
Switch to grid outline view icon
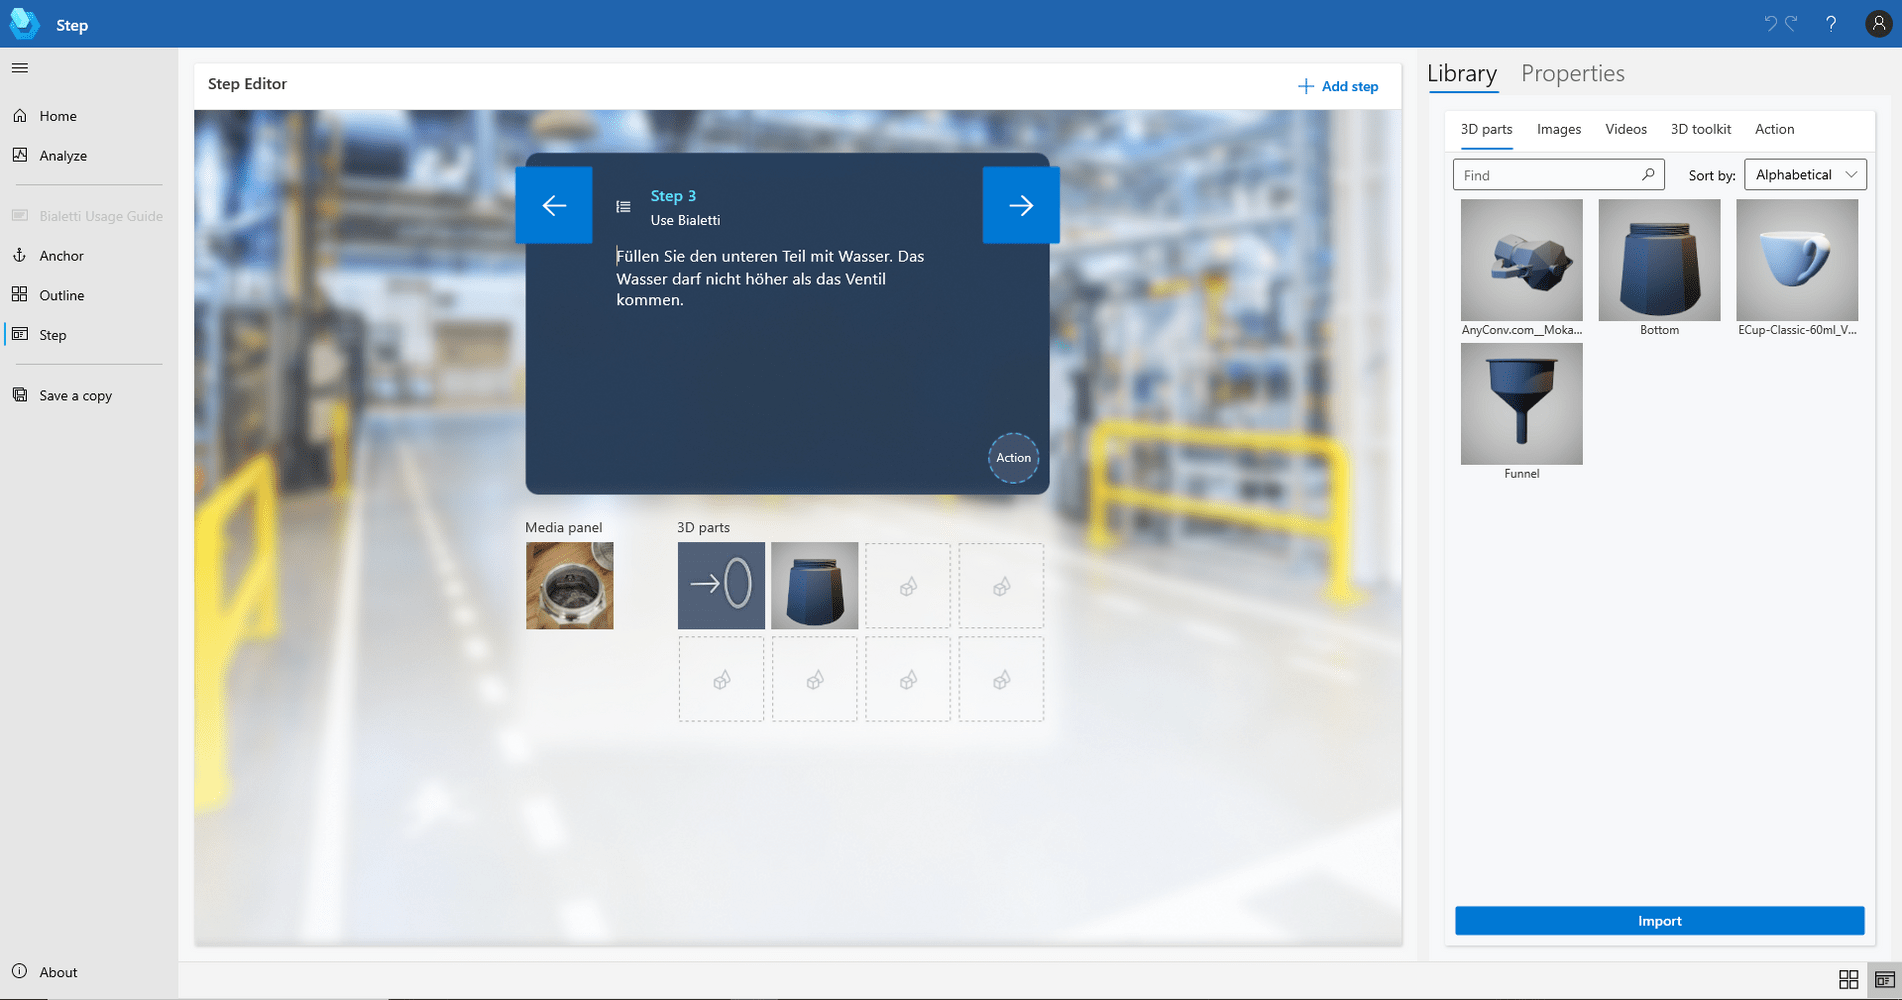(1848, 980)
